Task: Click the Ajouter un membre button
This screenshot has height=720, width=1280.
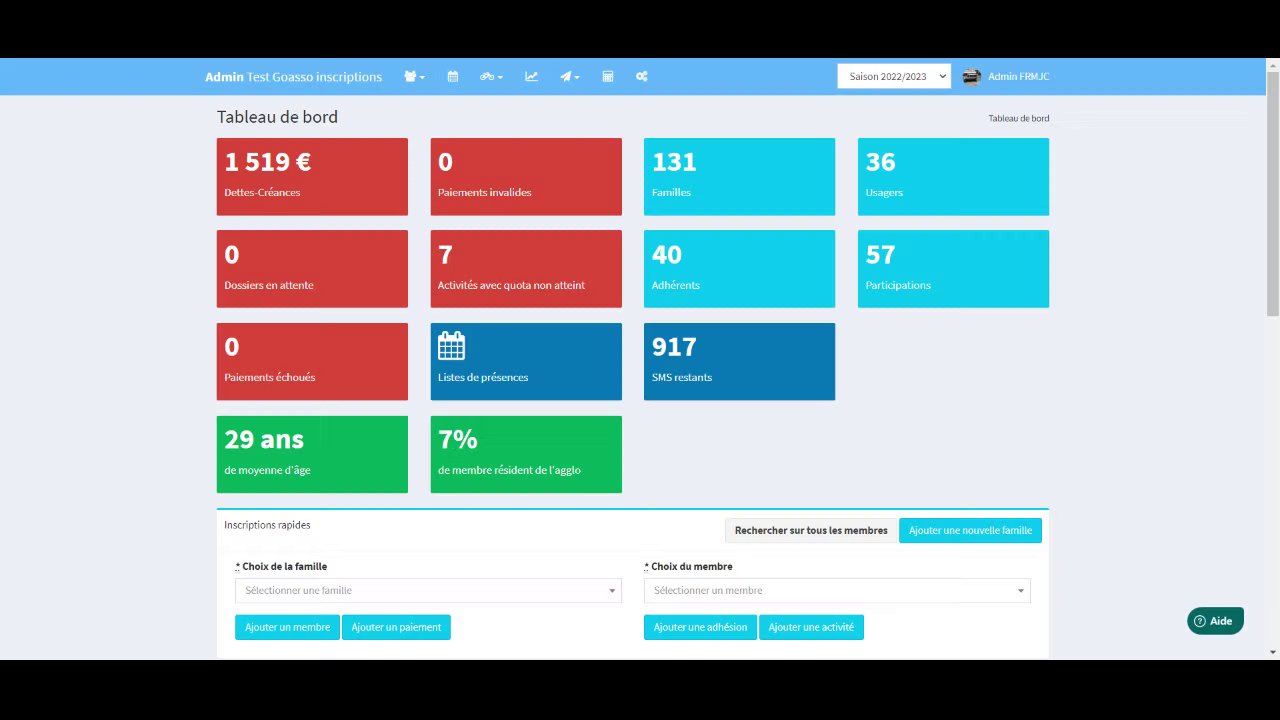Action: pos(288,627)
